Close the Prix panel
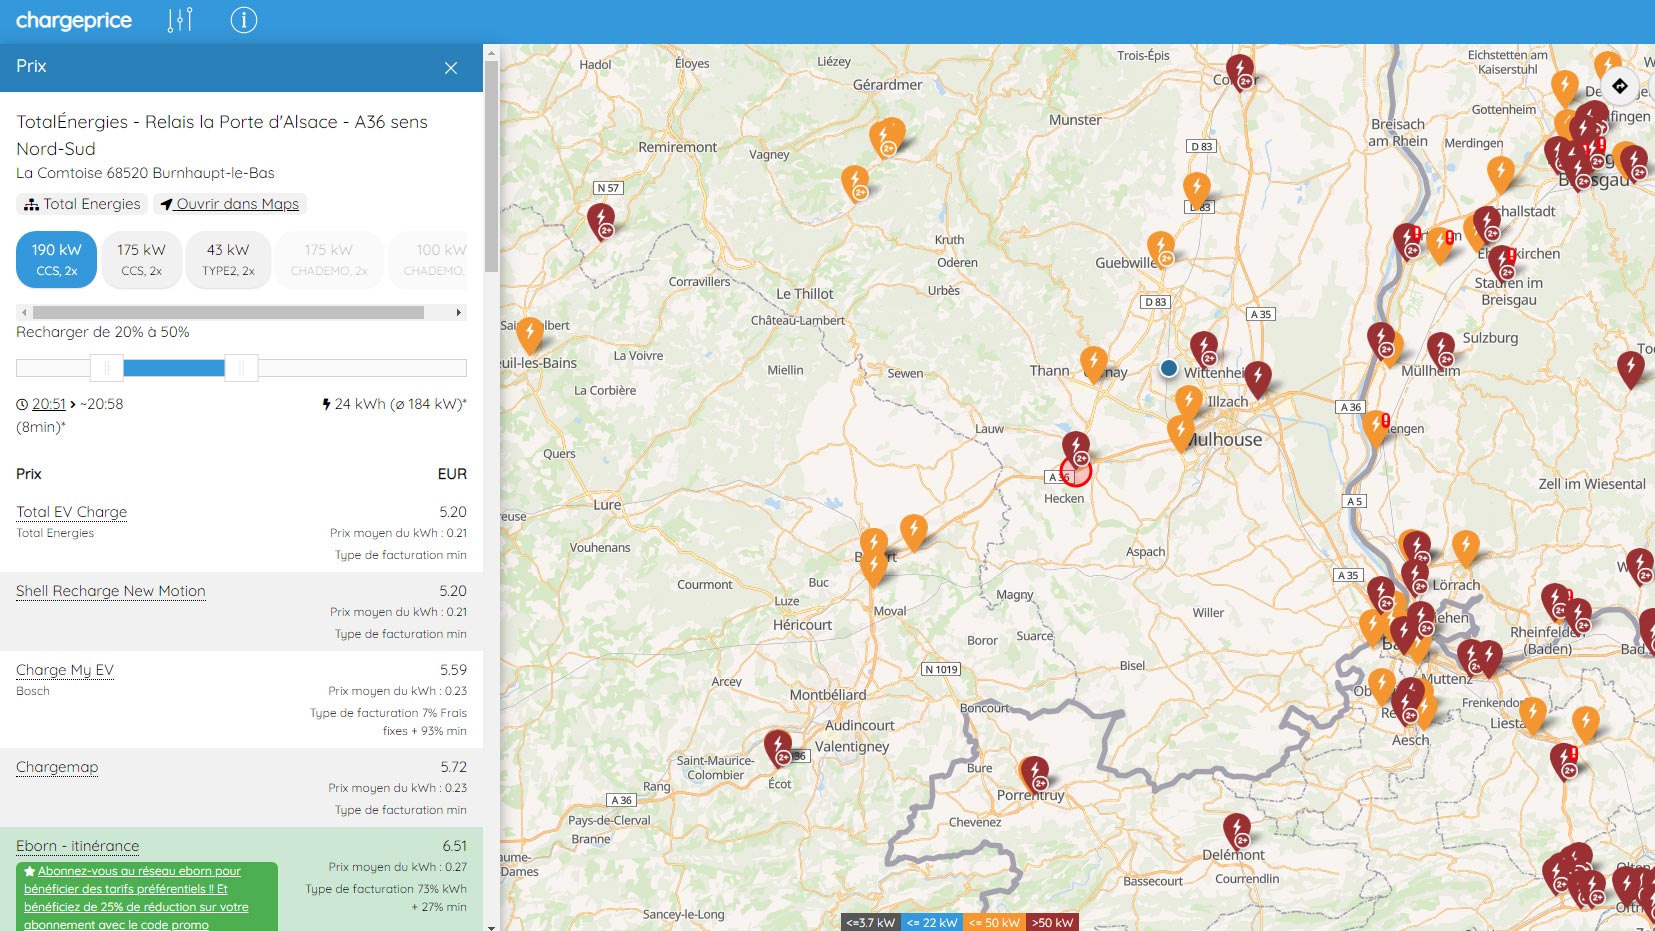Screen dimensions: 1655x931 pyautogui.click(x=451, y=68)
